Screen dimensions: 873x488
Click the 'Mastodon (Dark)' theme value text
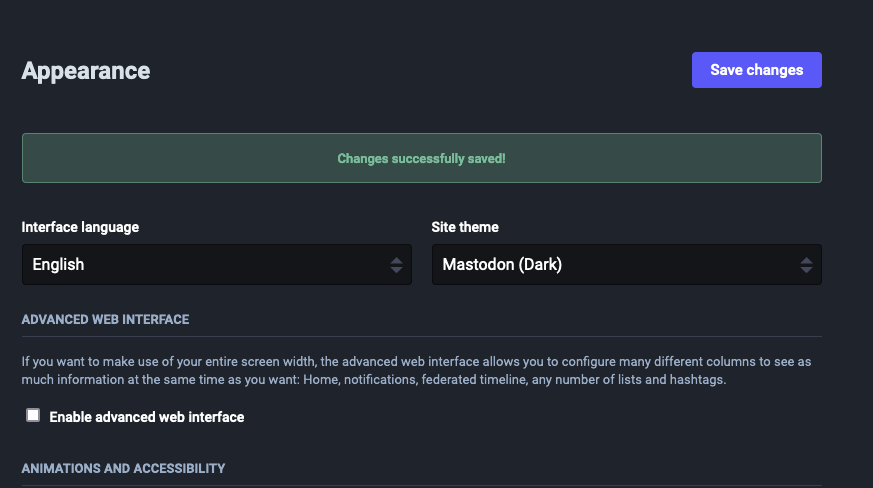pyautogui.click(x=502, y=265)
